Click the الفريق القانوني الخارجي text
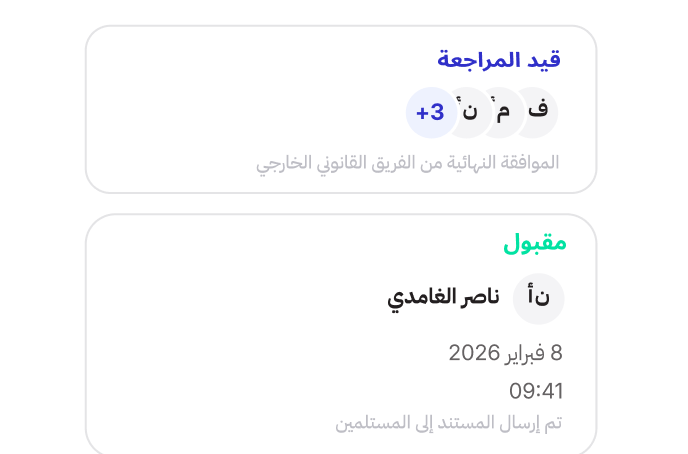 (331, 162)
